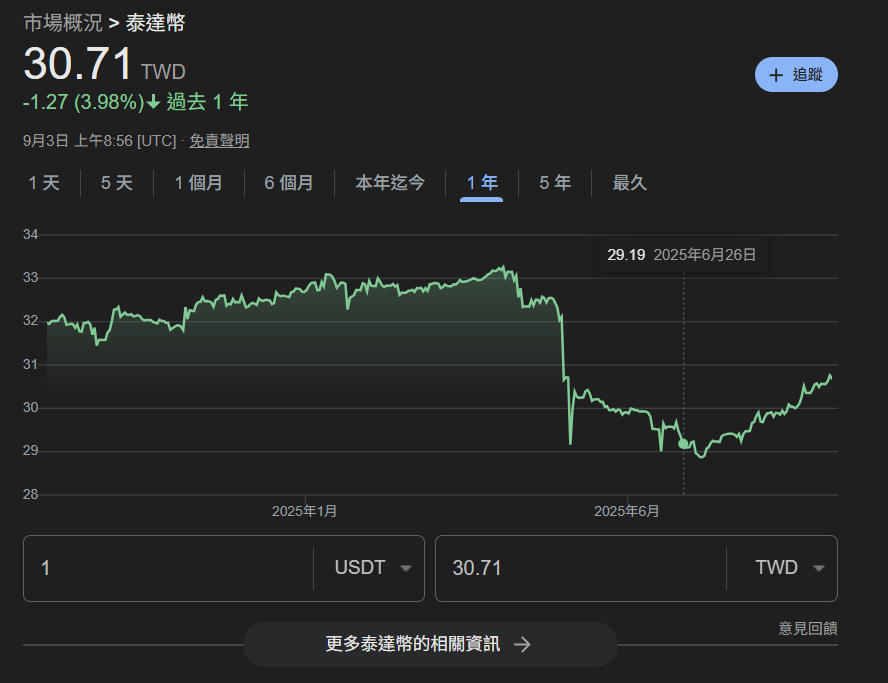Click the plus icon on 追蹤 button
This screenshot has width=888, height=683.
776,75
